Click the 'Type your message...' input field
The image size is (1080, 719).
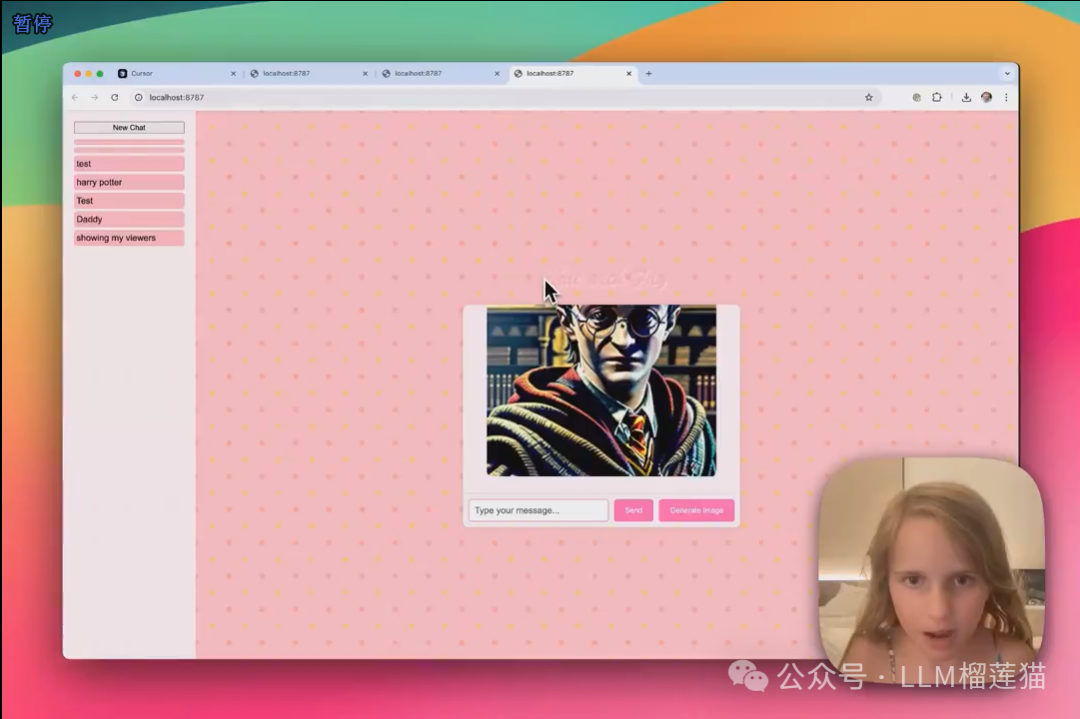(x=538, y=511)
